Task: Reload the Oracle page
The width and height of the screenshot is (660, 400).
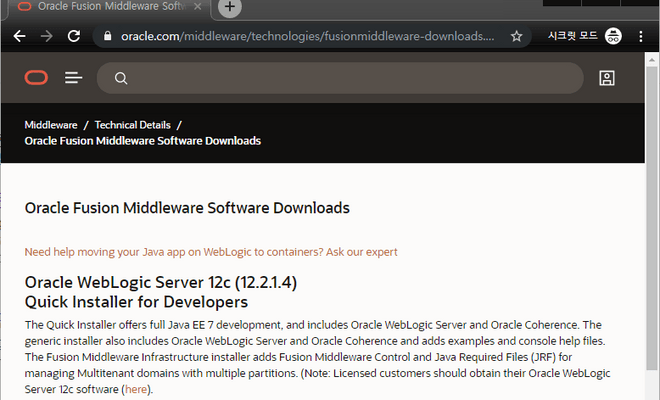Action: pos(74,36)
